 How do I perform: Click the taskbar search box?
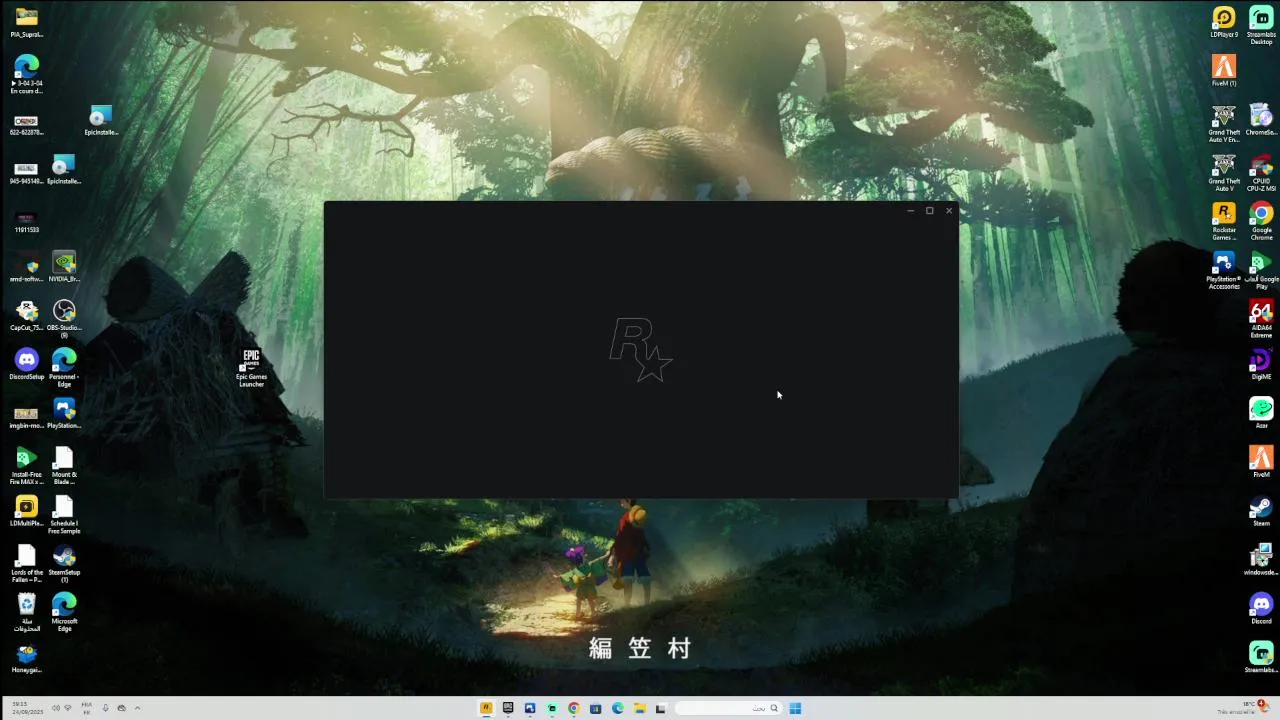point(728,708)
